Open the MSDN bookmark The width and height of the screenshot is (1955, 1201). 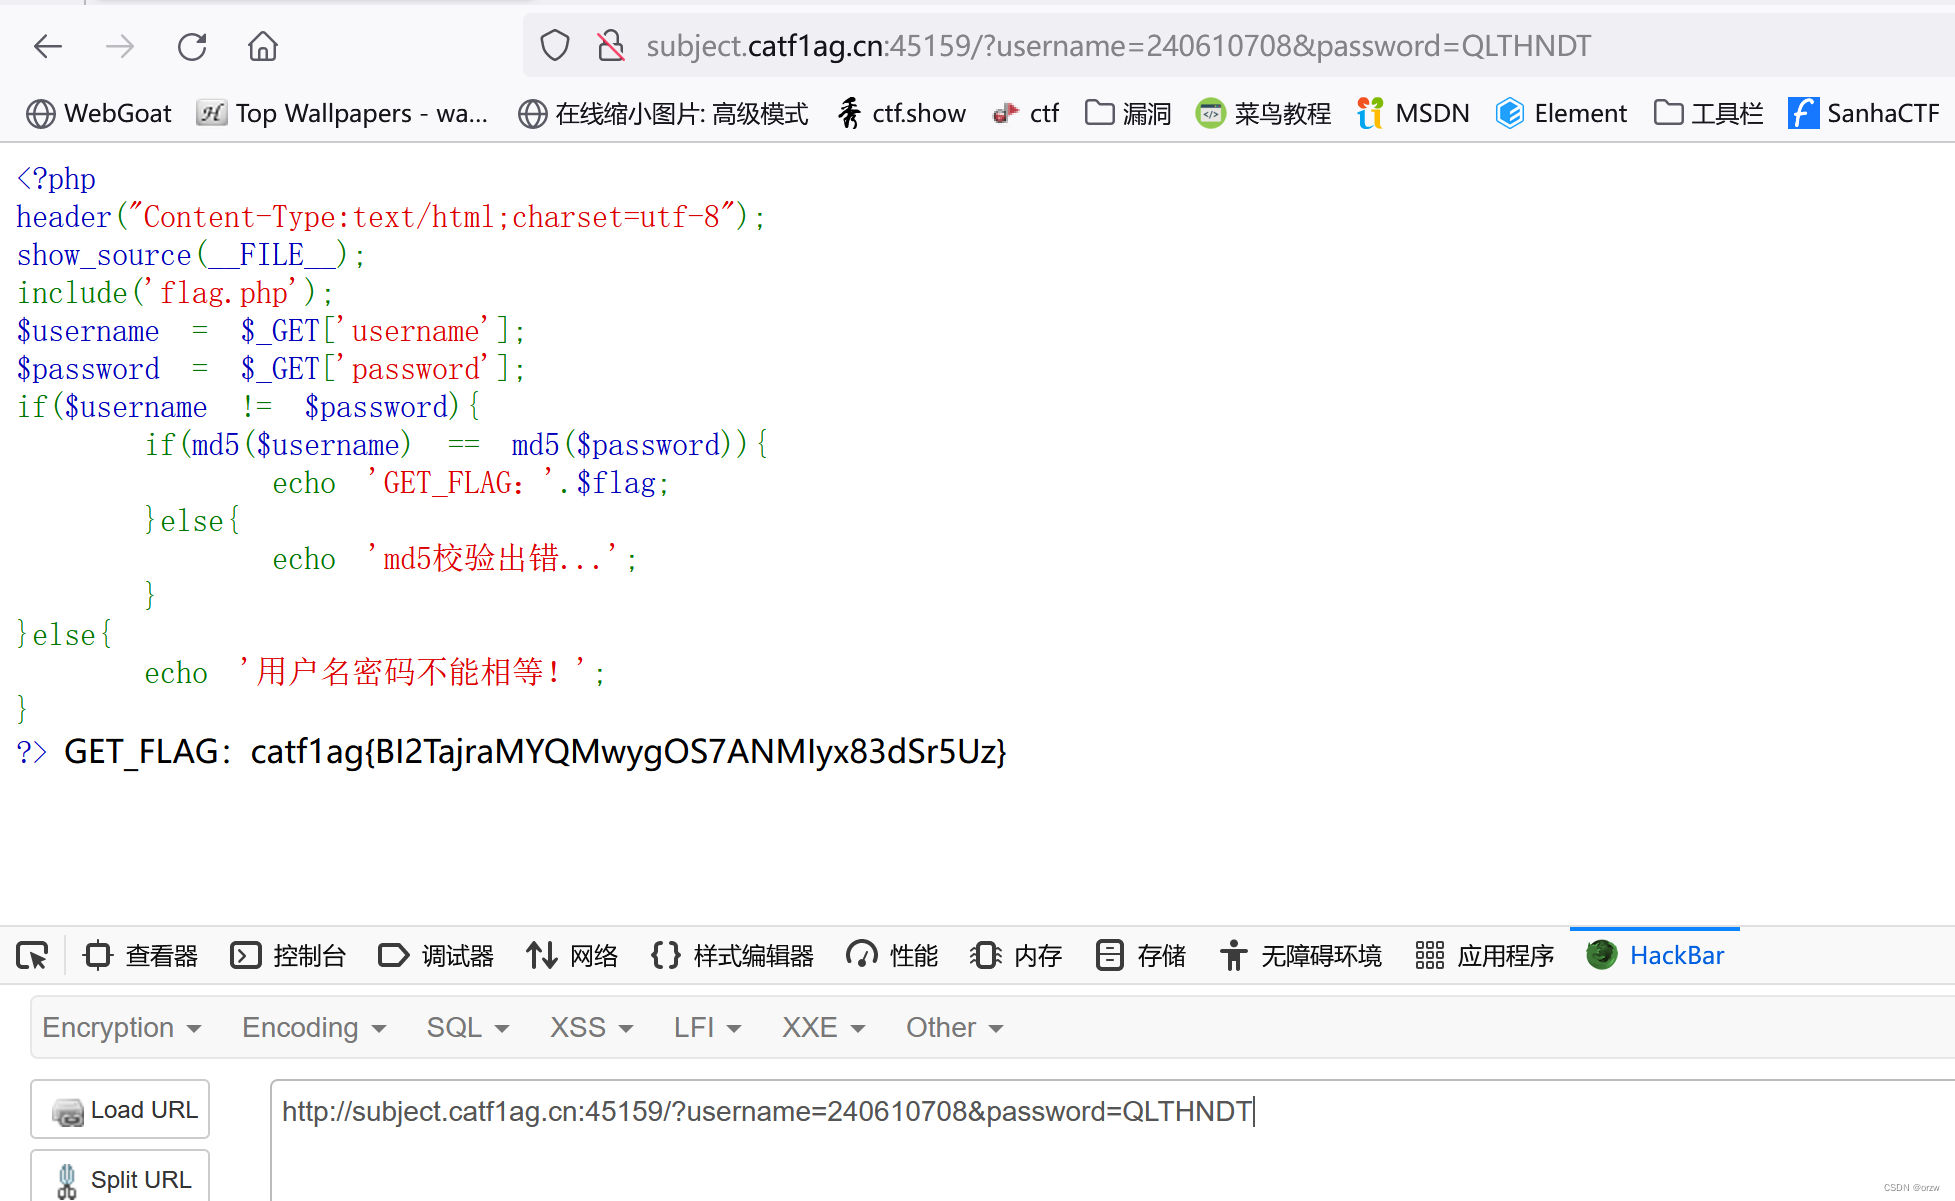[1413, 113]
